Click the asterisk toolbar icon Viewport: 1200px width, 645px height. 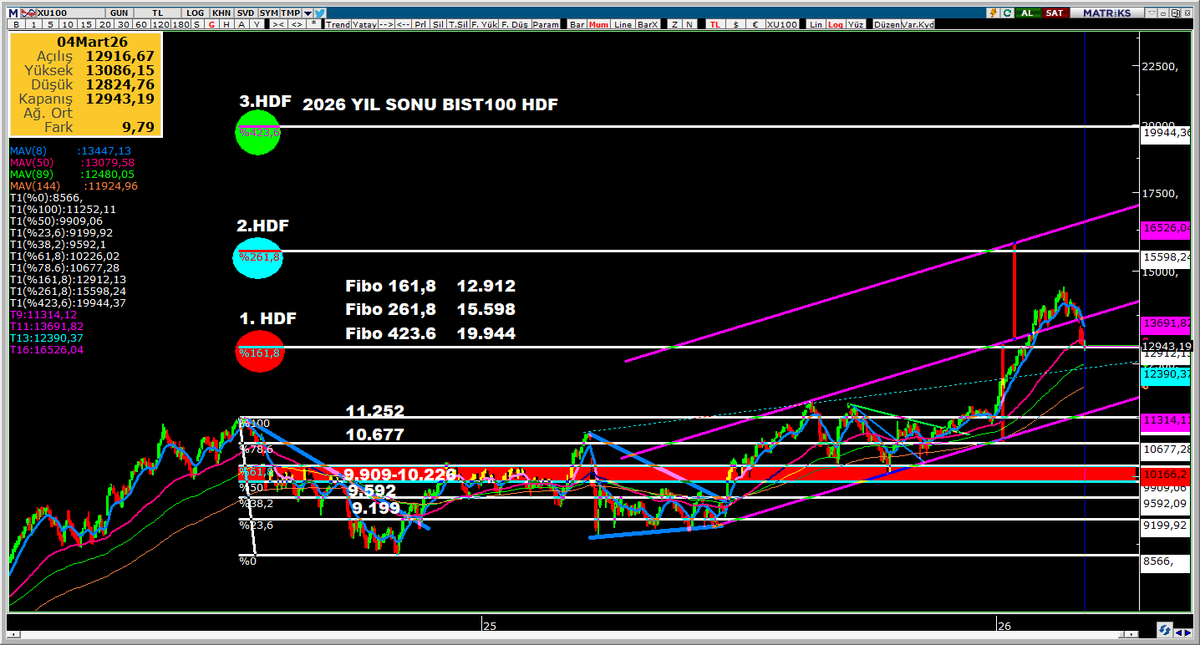(314, 24)
